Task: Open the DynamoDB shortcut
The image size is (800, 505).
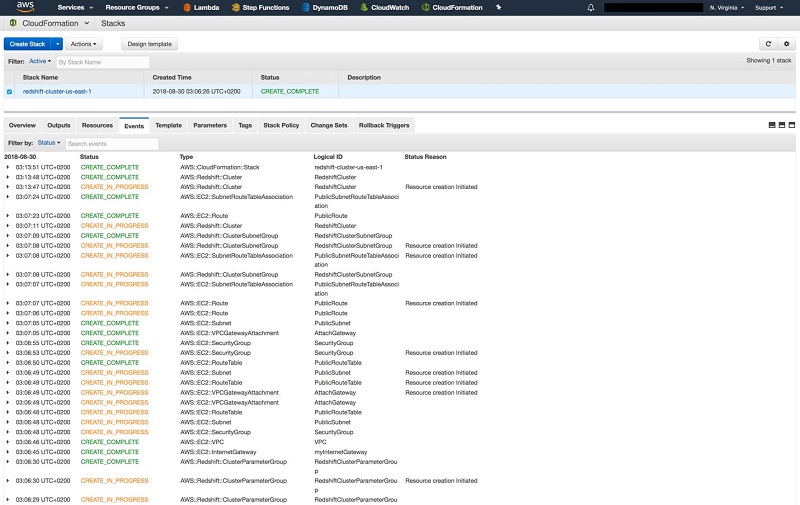Action: [x=325, y=8]
